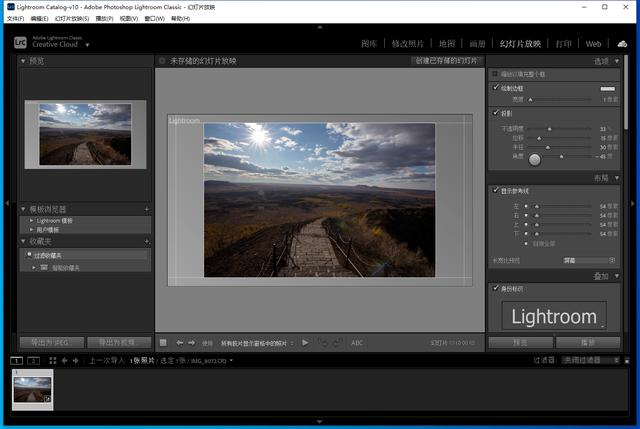The image size is (640, 429).
Task: Expand the 用户模板 (User Templates) folder
Action: tap(32, 229)
